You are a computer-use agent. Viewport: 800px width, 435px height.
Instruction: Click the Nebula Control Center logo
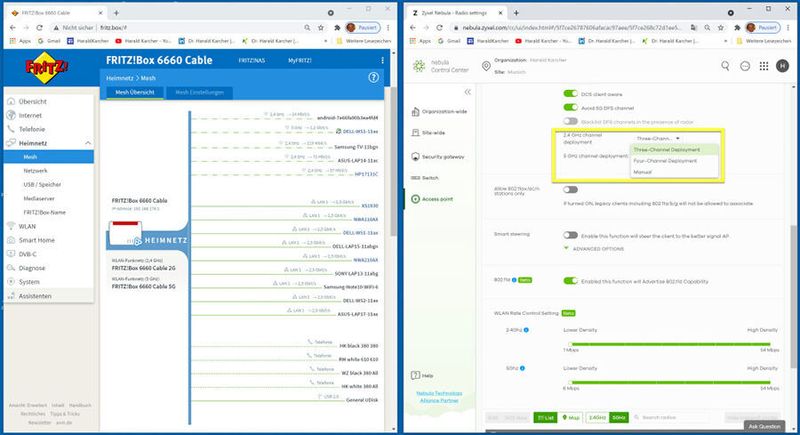(440, 66)
